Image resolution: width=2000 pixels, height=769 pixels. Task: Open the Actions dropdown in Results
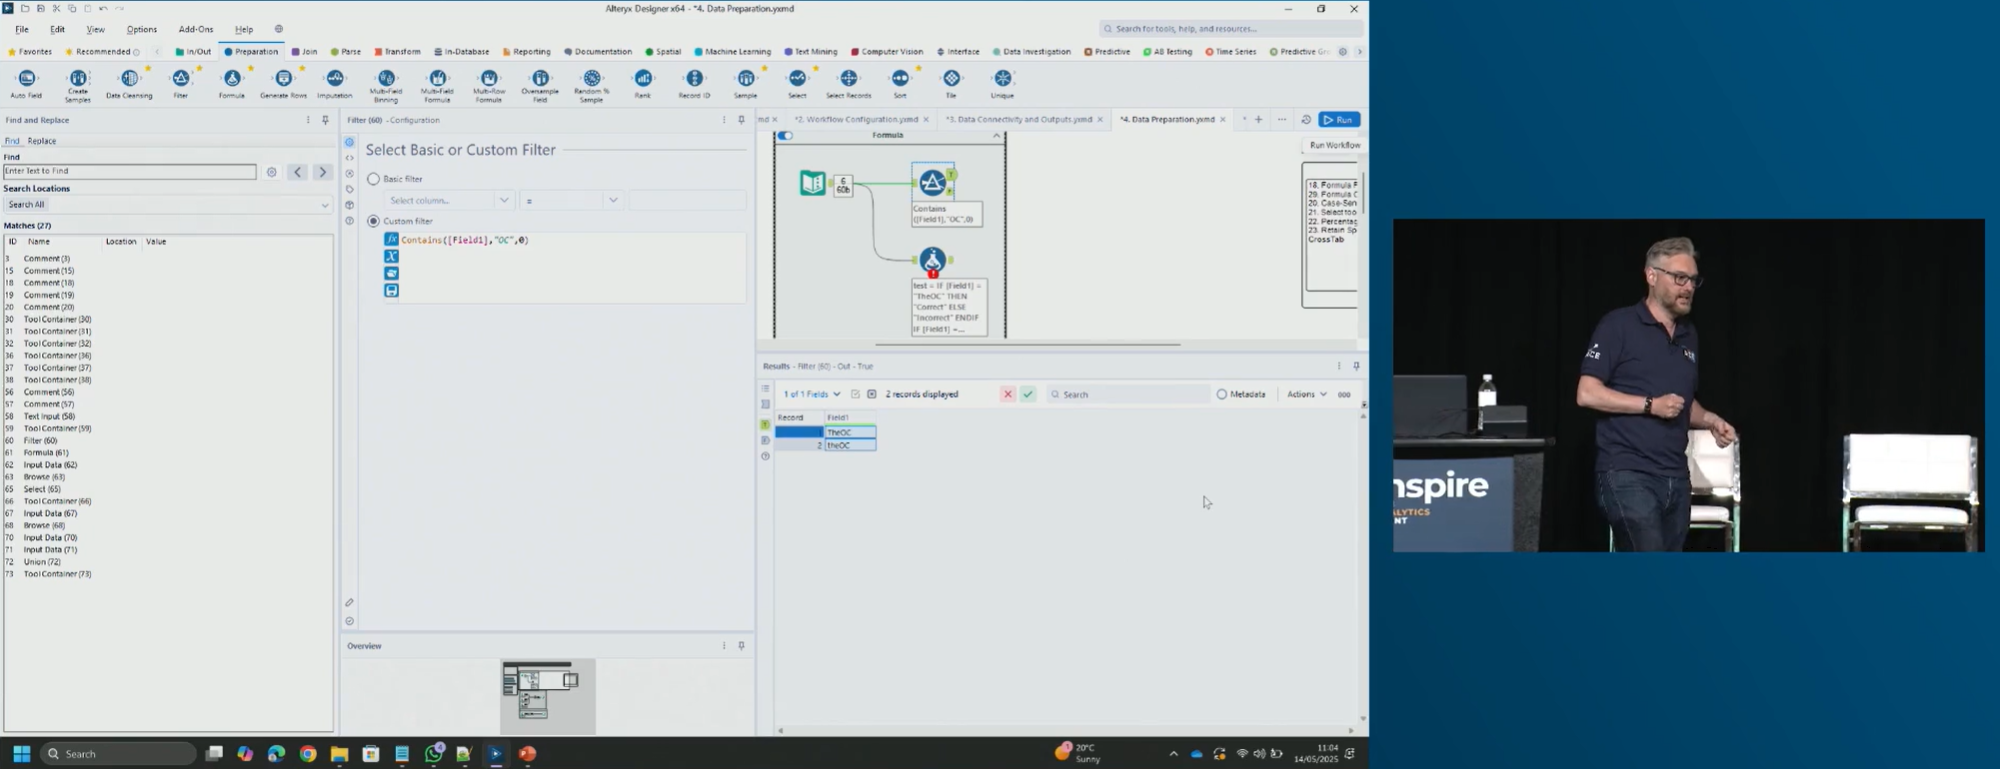point(1307,395)
